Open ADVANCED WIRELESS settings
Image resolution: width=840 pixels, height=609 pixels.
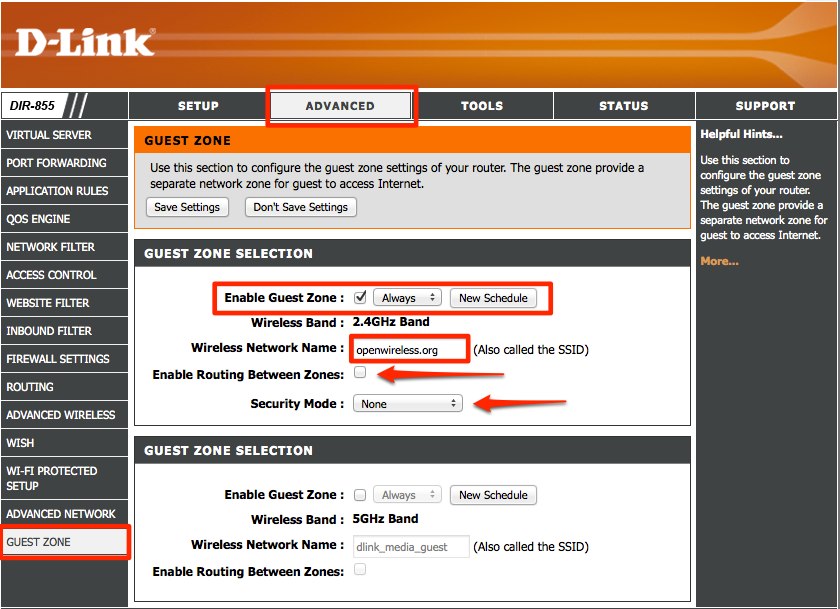[64, 415]
